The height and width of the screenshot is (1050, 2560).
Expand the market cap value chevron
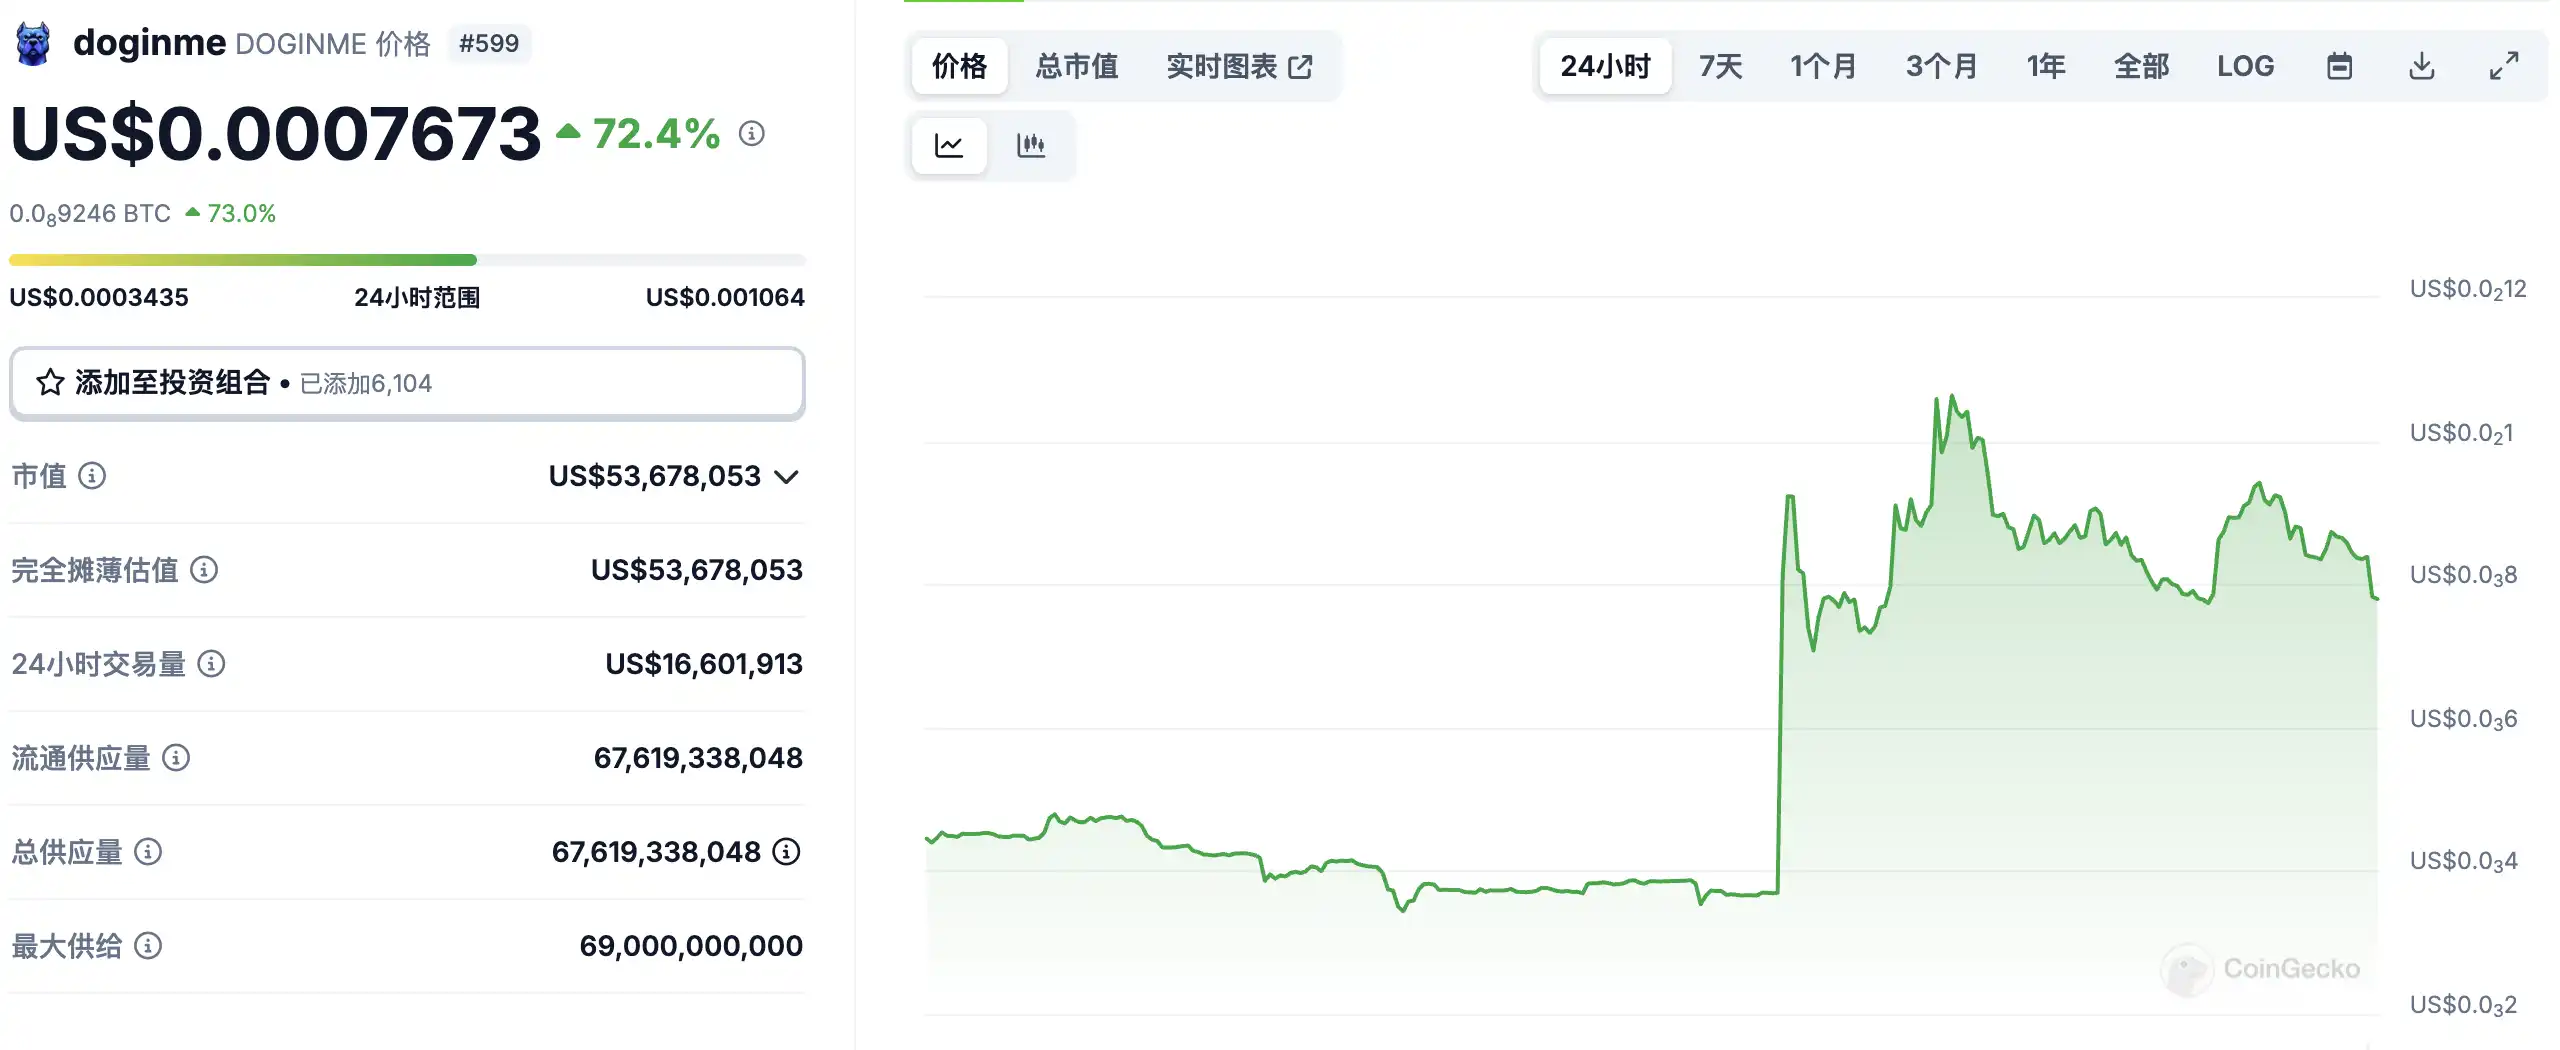[787, 477]
